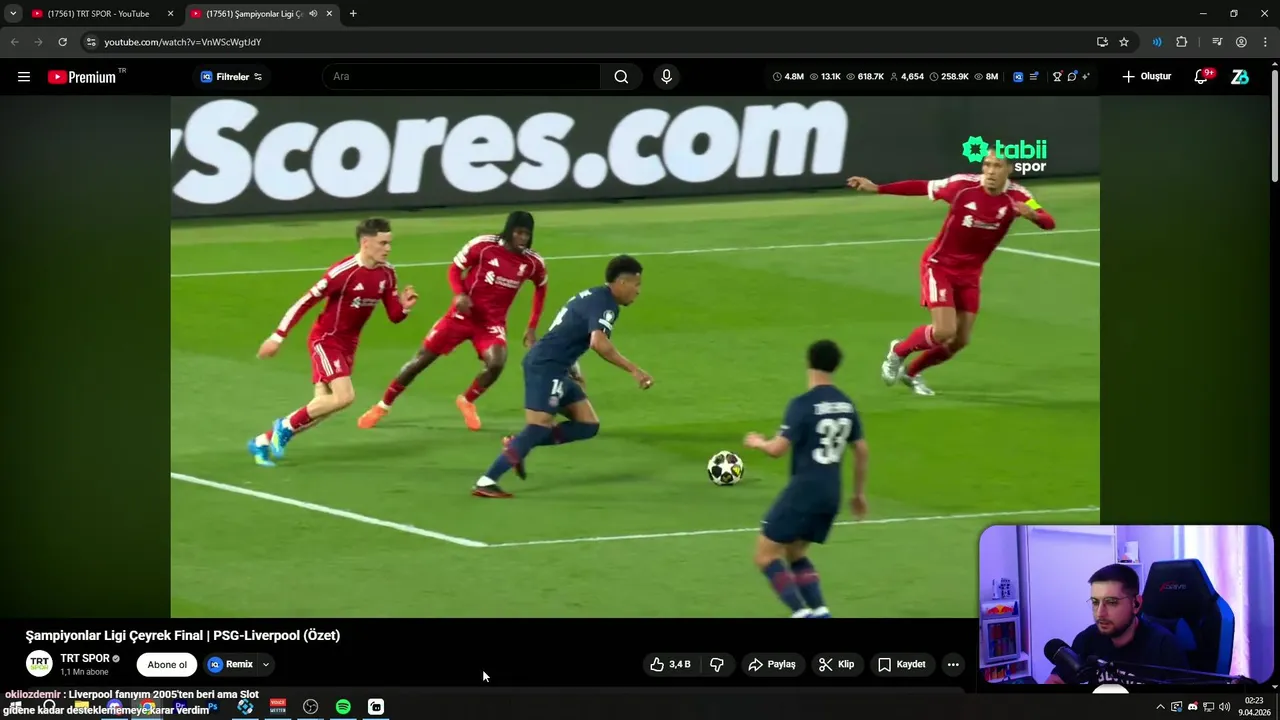
Task: Open volume control in system tray
Action: (x=1225, y=707)
